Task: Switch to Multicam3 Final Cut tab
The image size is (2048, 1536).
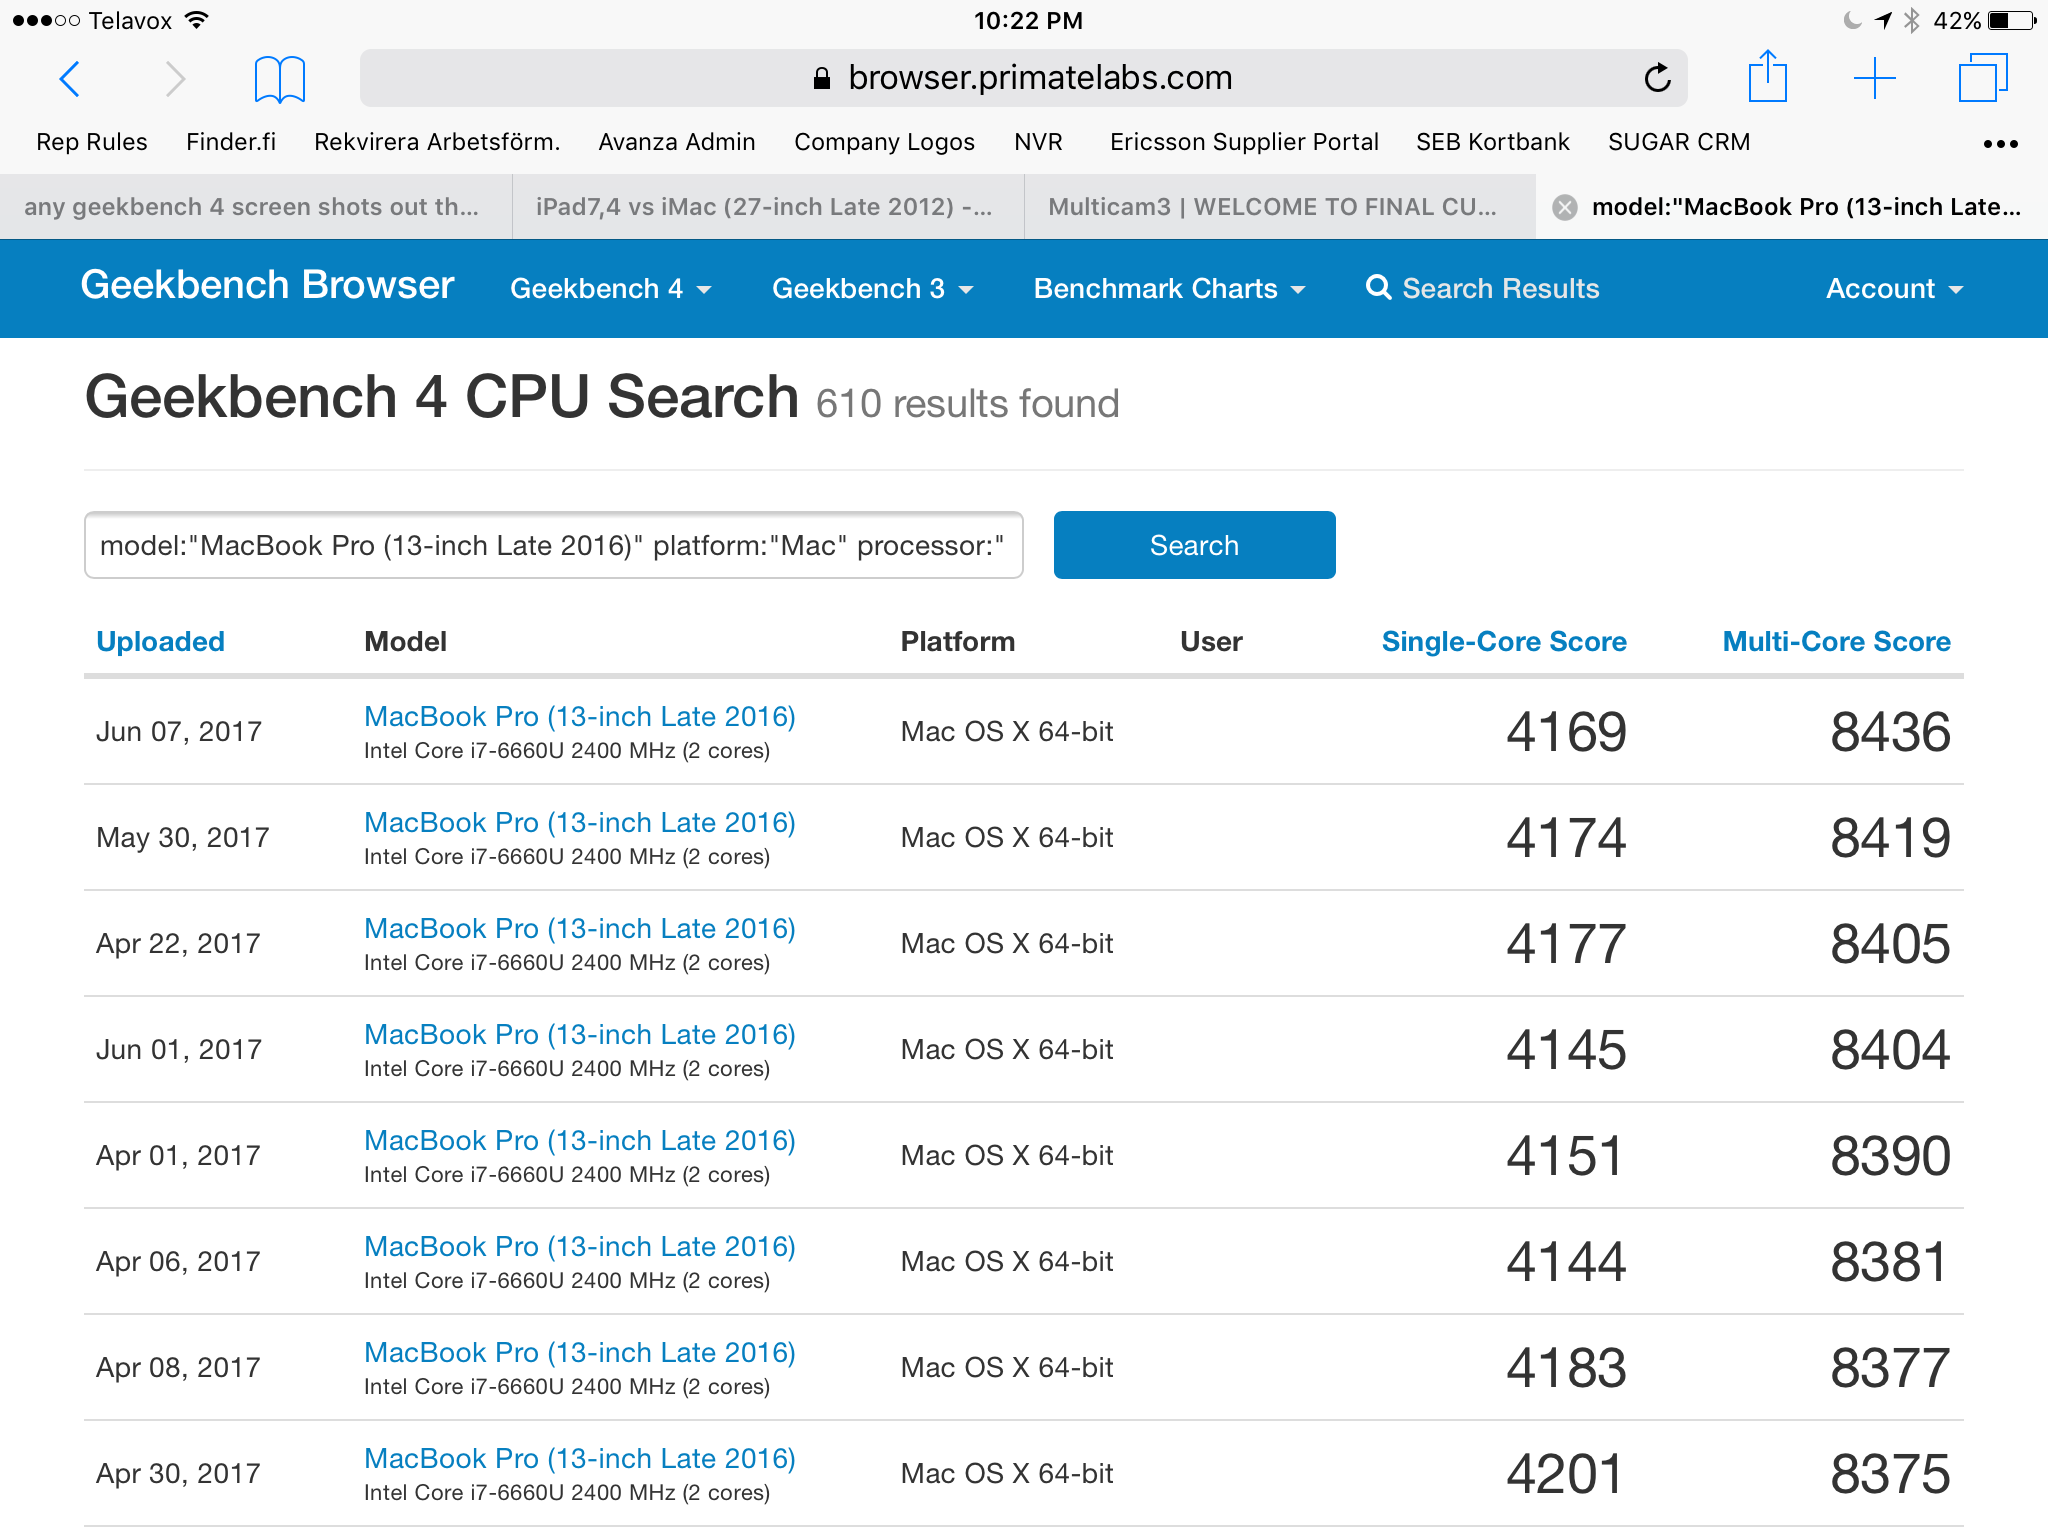Action: pos(1280,207)
